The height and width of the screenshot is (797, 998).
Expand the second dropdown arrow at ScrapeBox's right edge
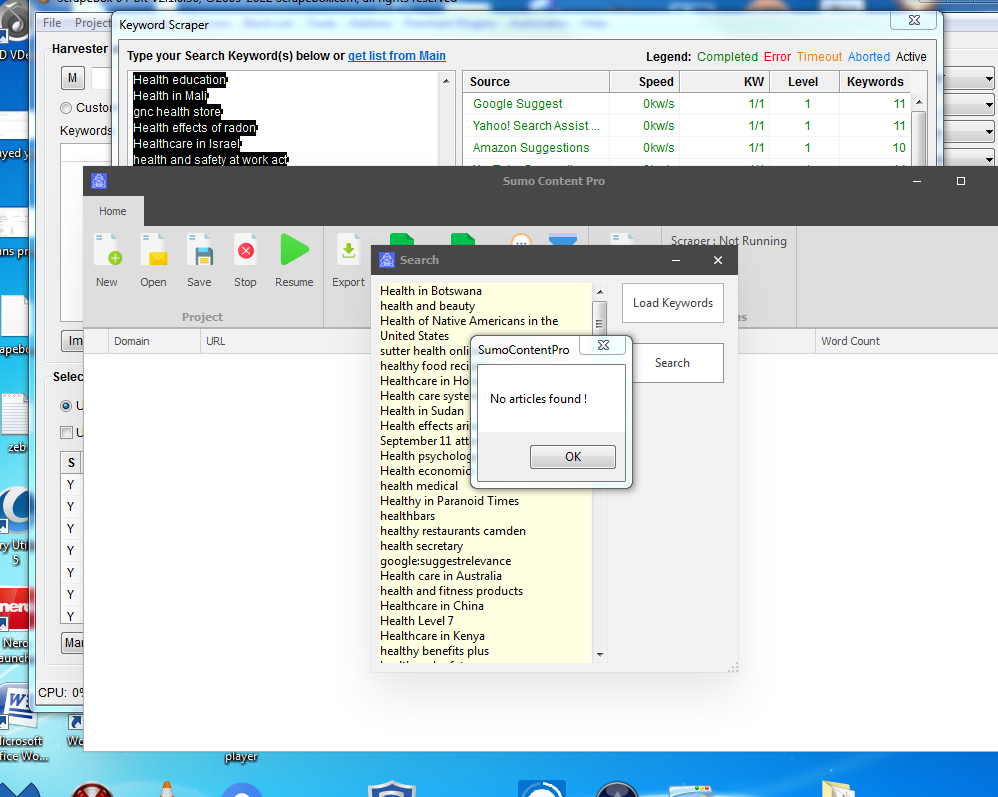[x=988, y=105]
